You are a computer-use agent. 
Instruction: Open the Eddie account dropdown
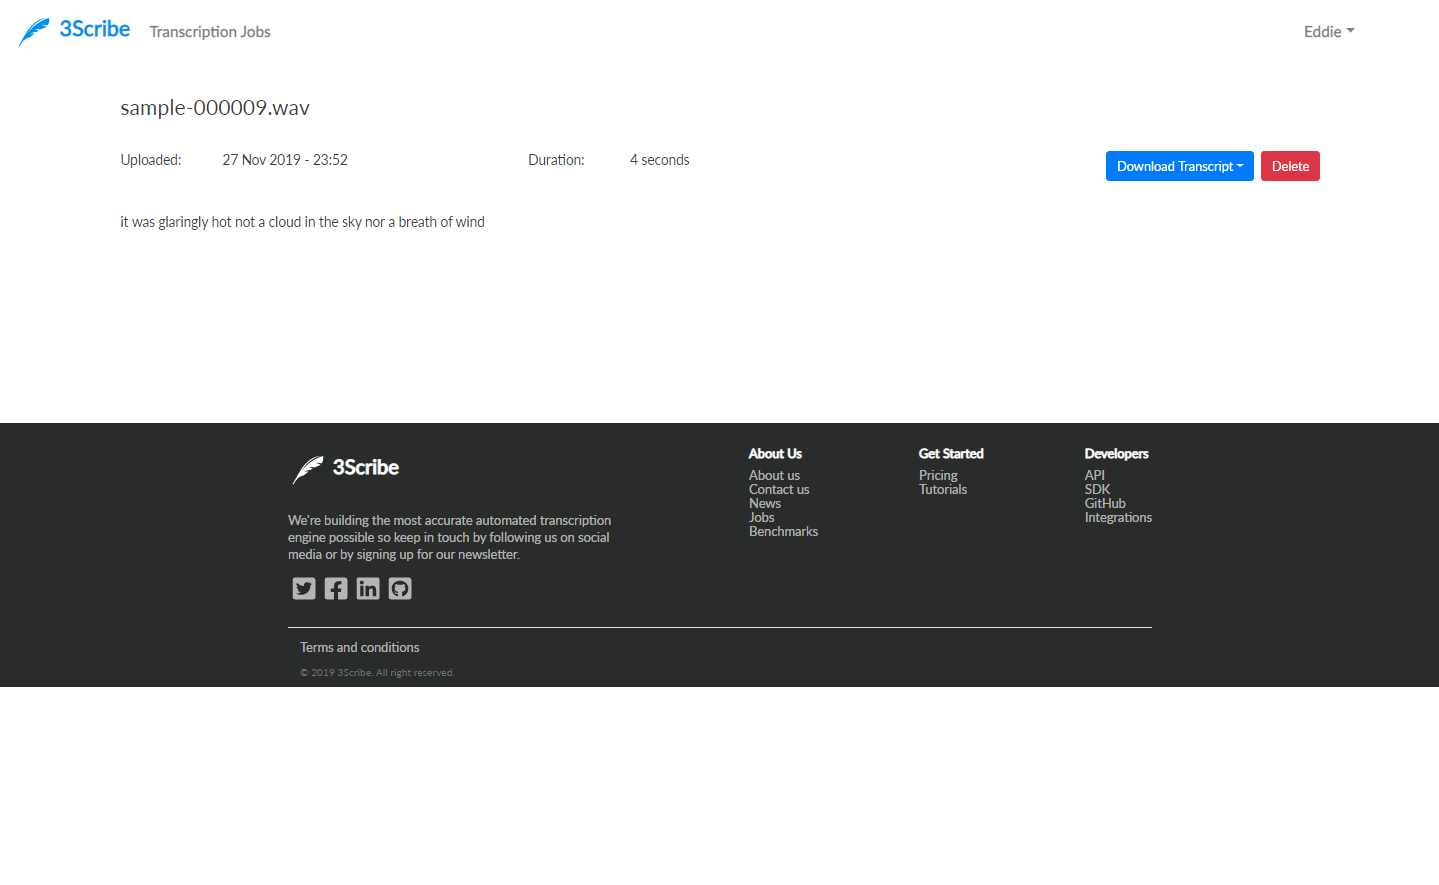tap(1328, 31)
